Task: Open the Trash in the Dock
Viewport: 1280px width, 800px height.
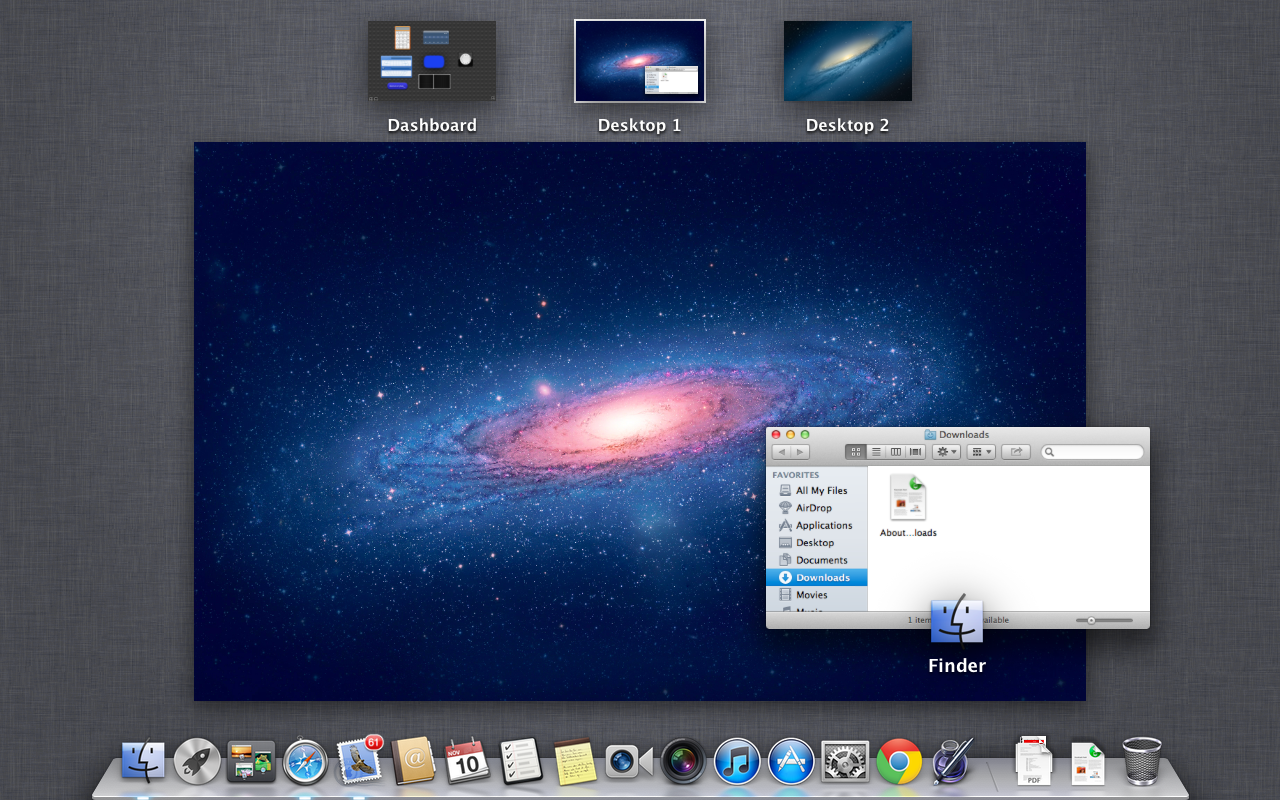Action: click(1142, 762)
